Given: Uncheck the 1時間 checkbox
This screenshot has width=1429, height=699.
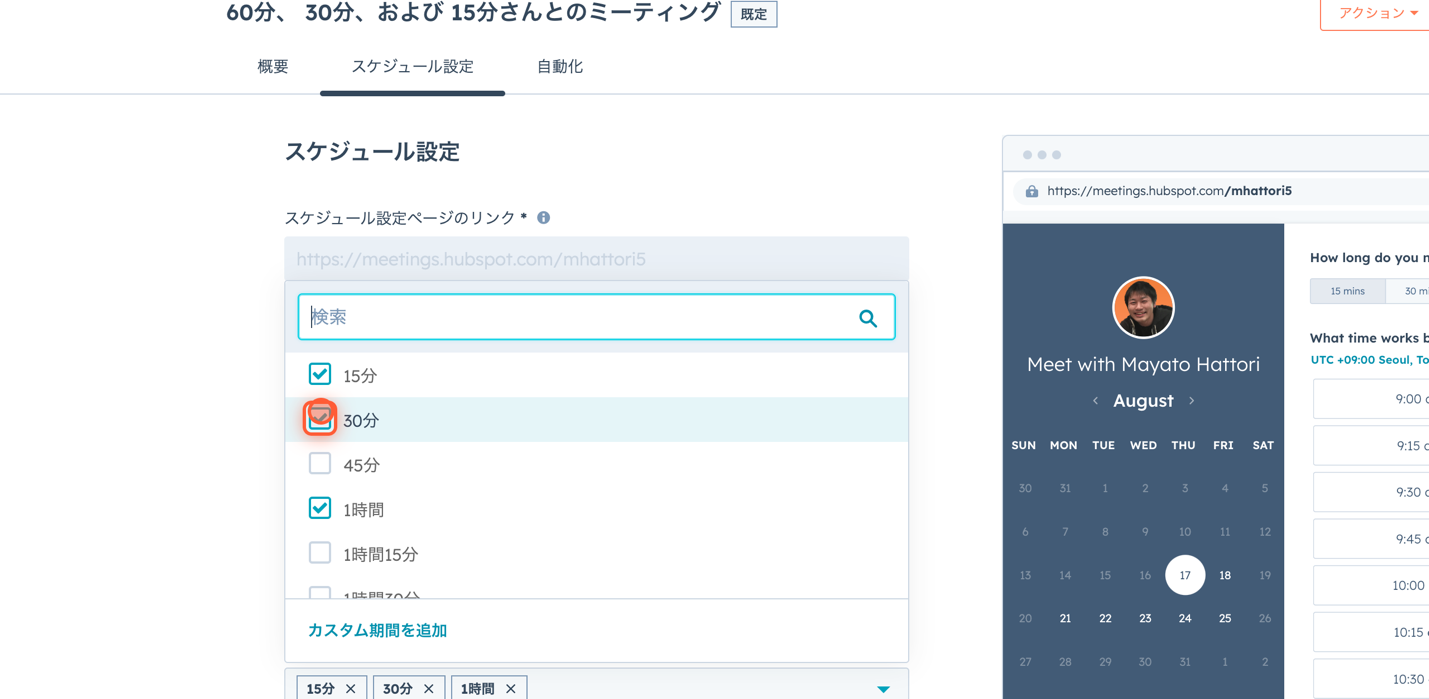Looking at the screenshot, I should tap(320, 508).
